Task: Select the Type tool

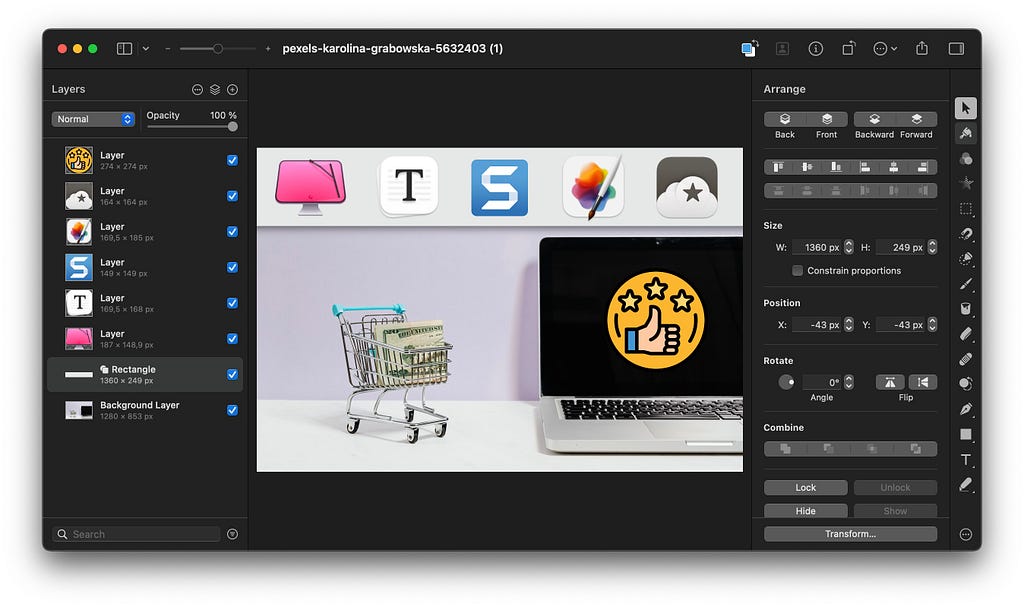Action: coord(966,459)
